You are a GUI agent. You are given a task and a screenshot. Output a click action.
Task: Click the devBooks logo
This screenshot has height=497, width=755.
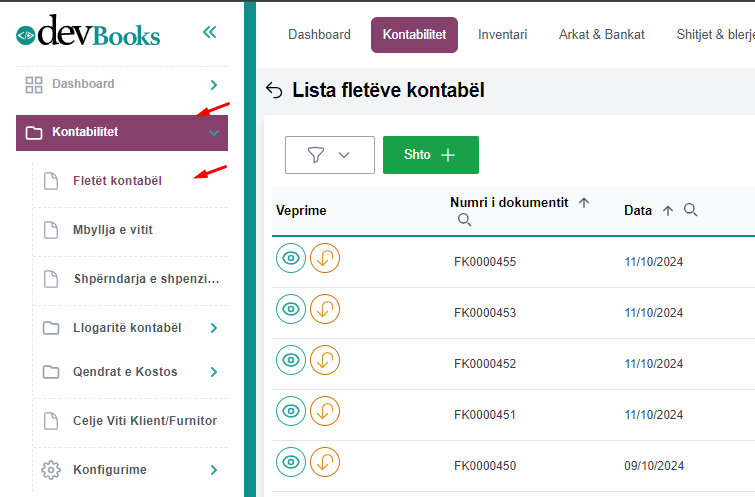(88, 34)
